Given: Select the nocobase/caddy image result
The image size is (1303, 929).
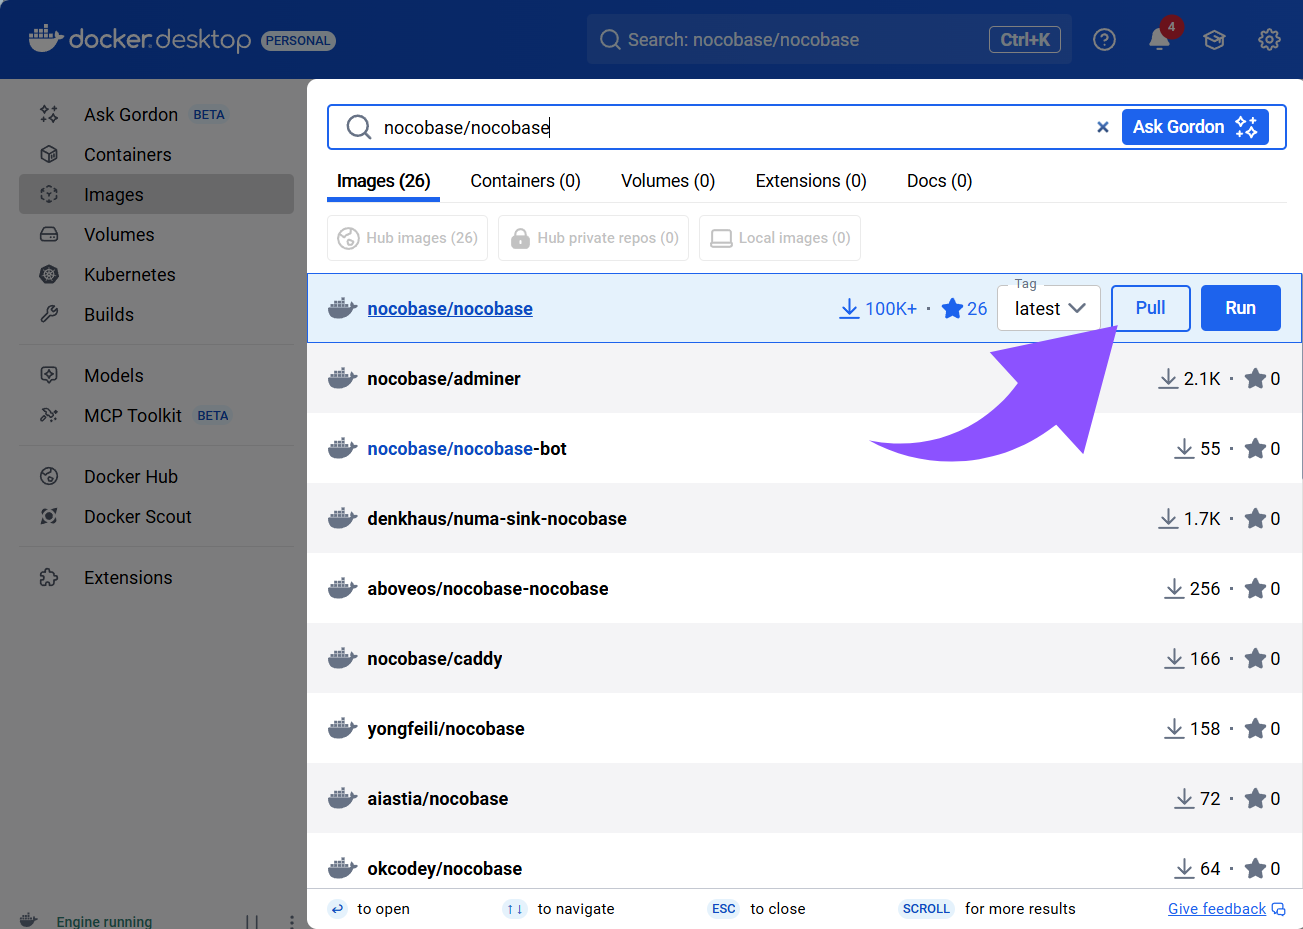Looking at the screenshot, I should click(434, 659).
